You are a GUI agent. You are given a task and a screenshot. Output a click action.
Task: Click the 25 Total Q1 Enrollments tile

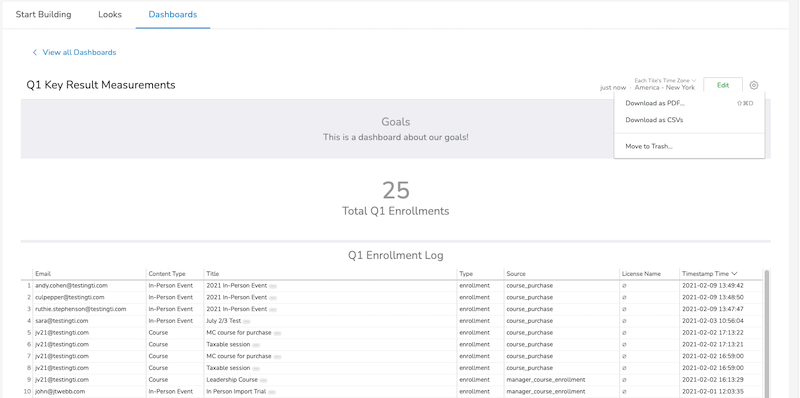(x=396, y=198)
